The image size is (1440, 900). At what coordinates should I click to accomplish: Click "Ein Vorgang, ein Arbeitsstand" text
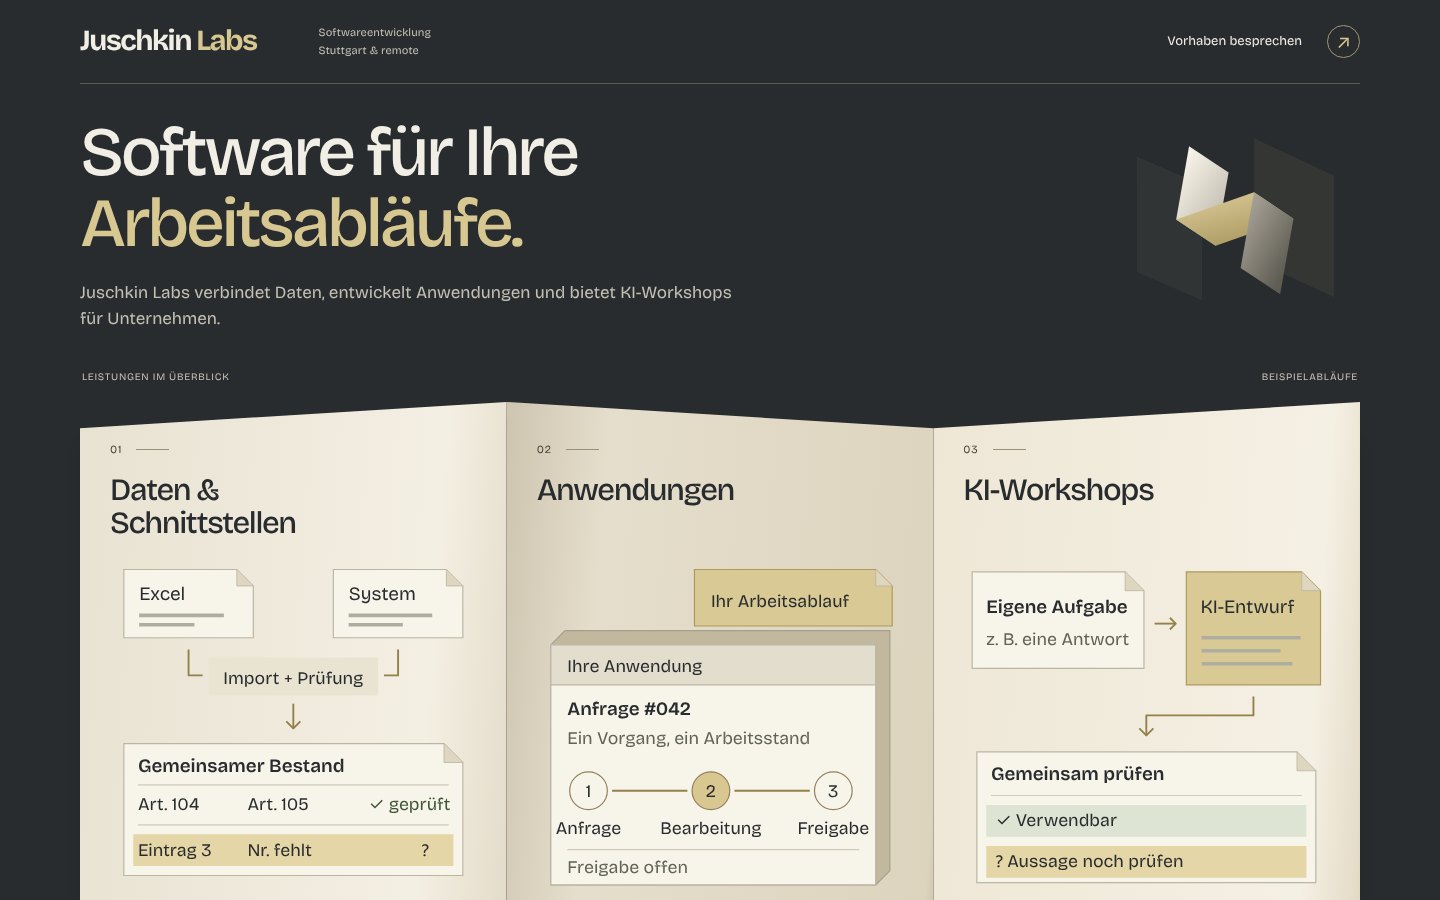click(688, 738)
